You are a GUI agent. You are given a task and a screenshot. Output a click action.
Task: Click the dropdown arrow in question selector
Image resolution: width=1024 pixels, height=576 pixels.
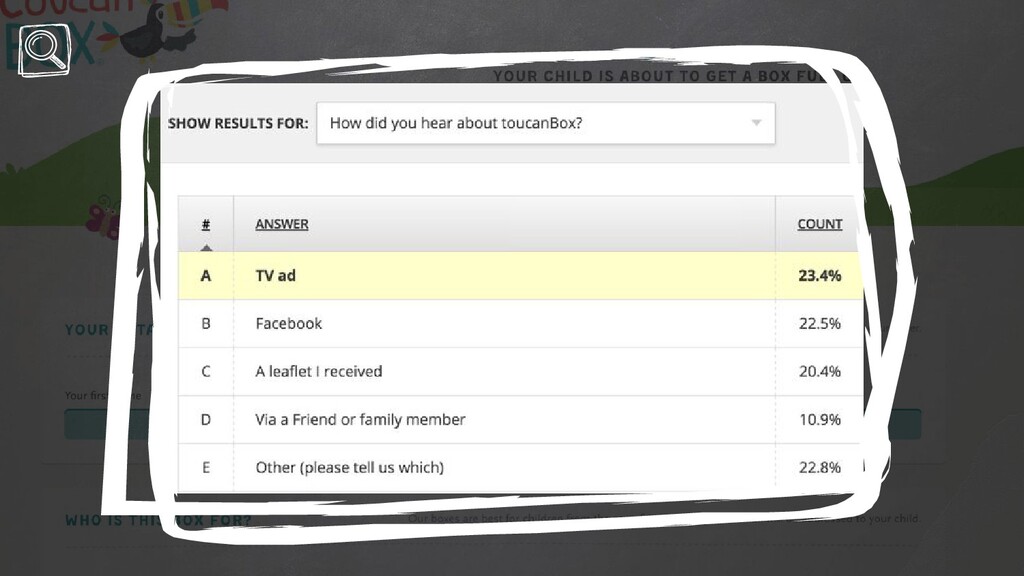pos(756,123)
